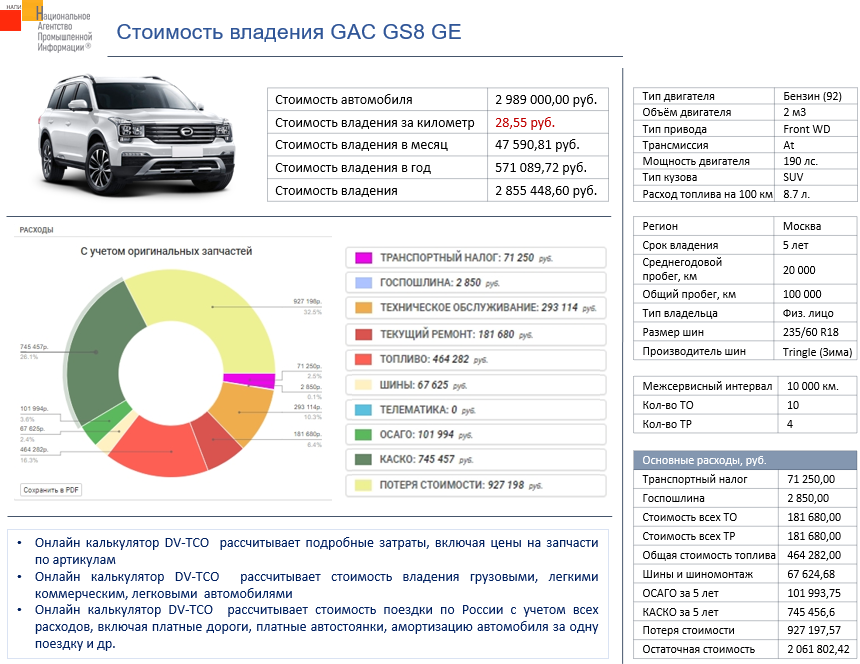Image resolution: width=860 pixels, height=664 pixels.
Task: Click the magenta Транспортный налог legend swatch
Action: click(363, 258)
